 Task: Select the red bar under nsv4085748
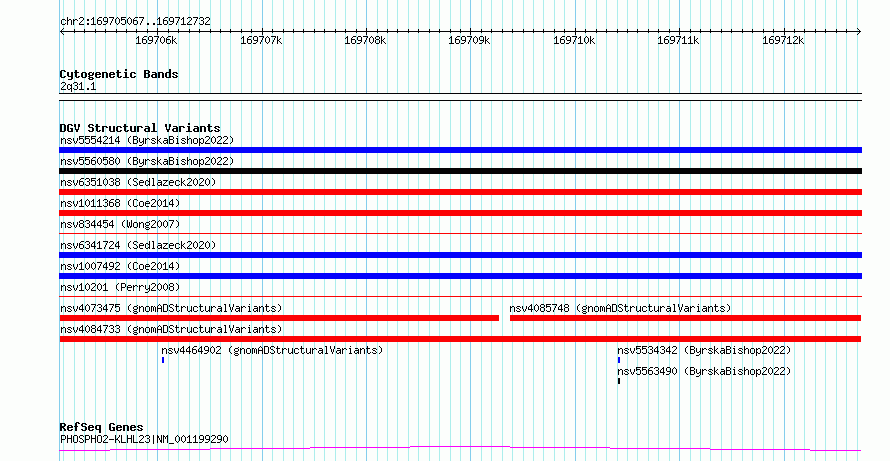[686, 318]
